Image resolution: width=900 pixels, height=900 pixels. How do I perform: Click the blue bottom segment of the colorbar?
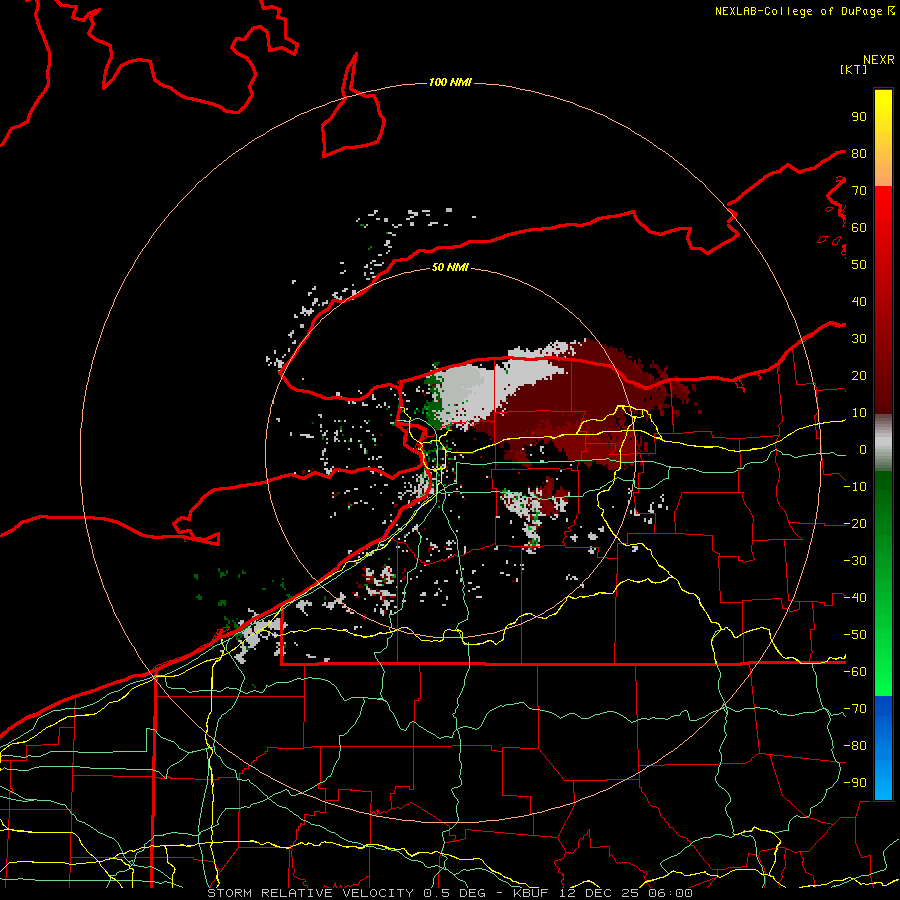pos(883,747)
